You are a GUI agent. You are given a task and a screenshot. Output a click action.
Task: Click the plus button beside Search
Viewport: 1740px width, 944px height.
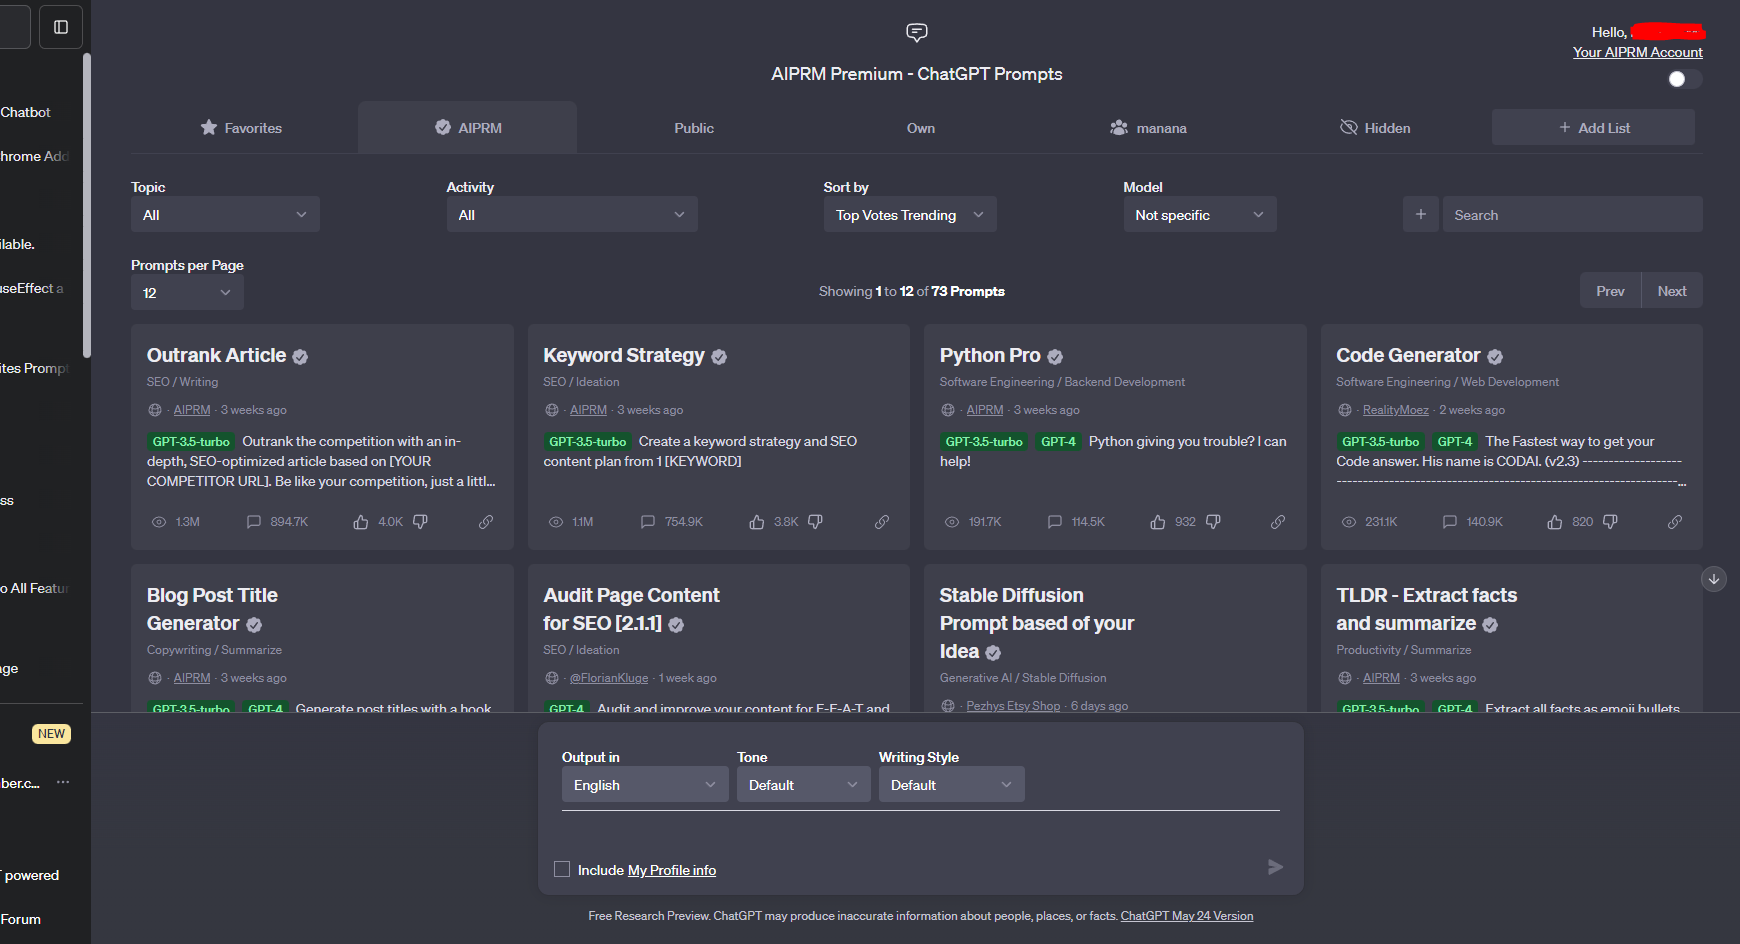pyautogui.click(x=1421, y=215)
